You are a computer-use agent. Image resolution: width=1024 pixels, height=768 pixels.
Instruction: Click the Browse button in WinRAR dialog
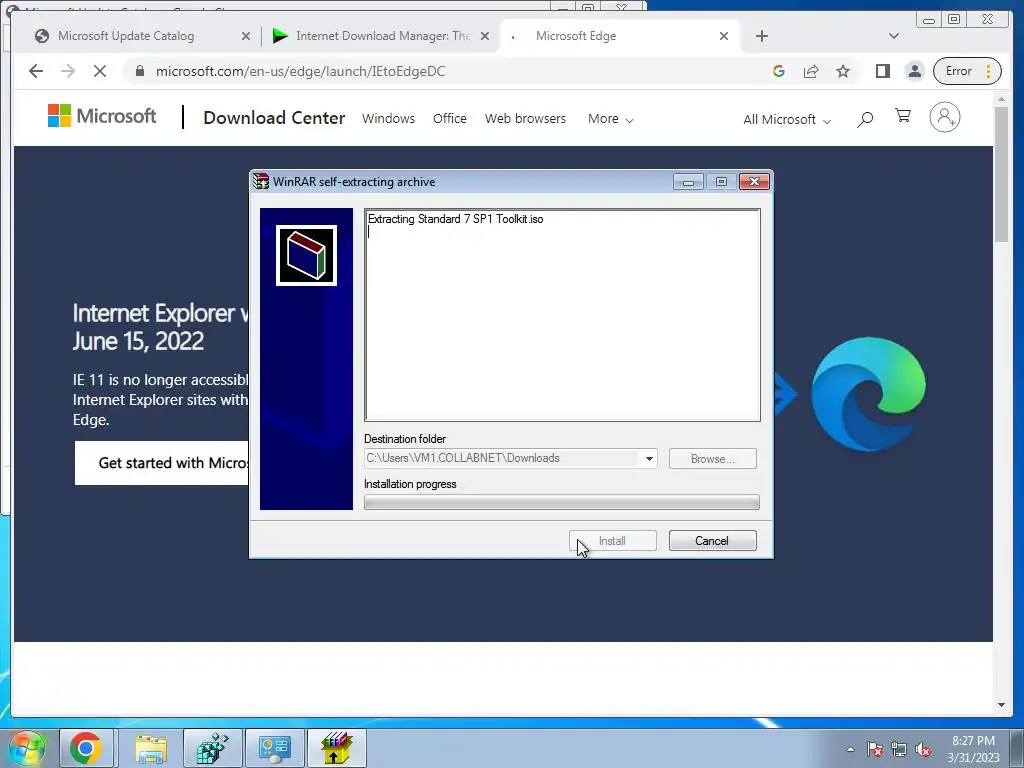coord(712,459)
